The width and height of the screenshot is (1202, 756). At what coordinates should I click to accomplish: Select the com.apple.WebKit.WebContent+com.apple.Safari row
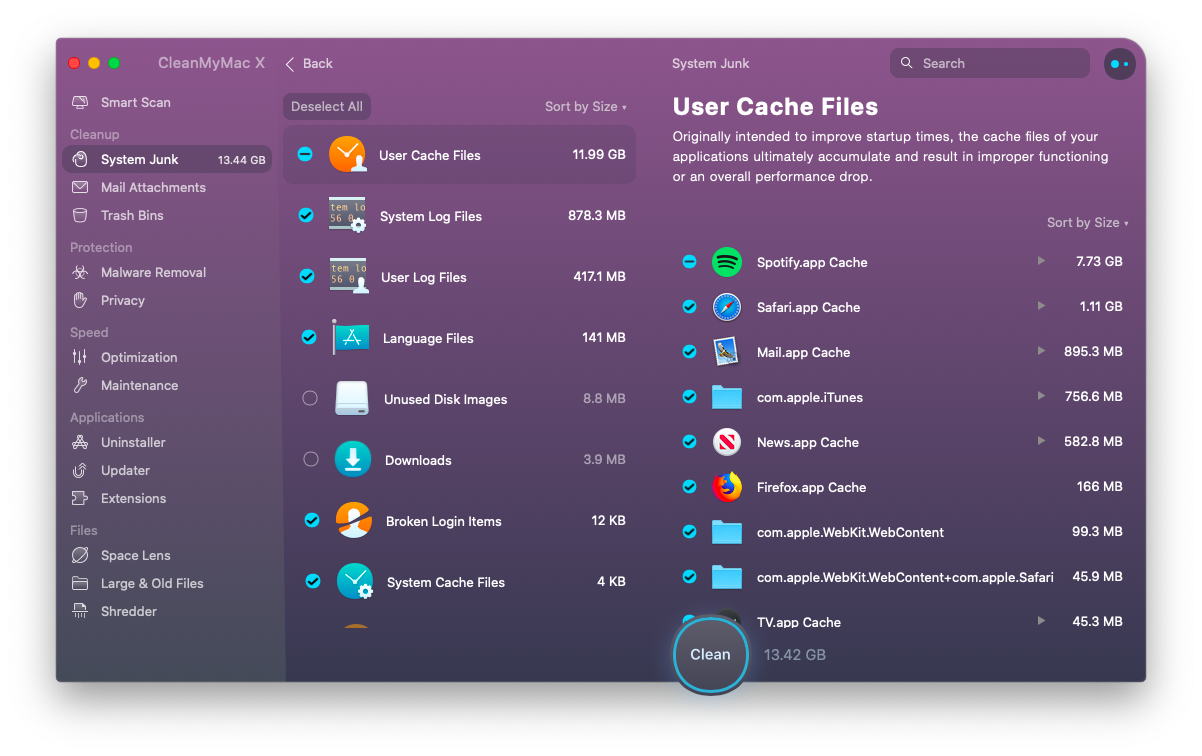(900, 577)
